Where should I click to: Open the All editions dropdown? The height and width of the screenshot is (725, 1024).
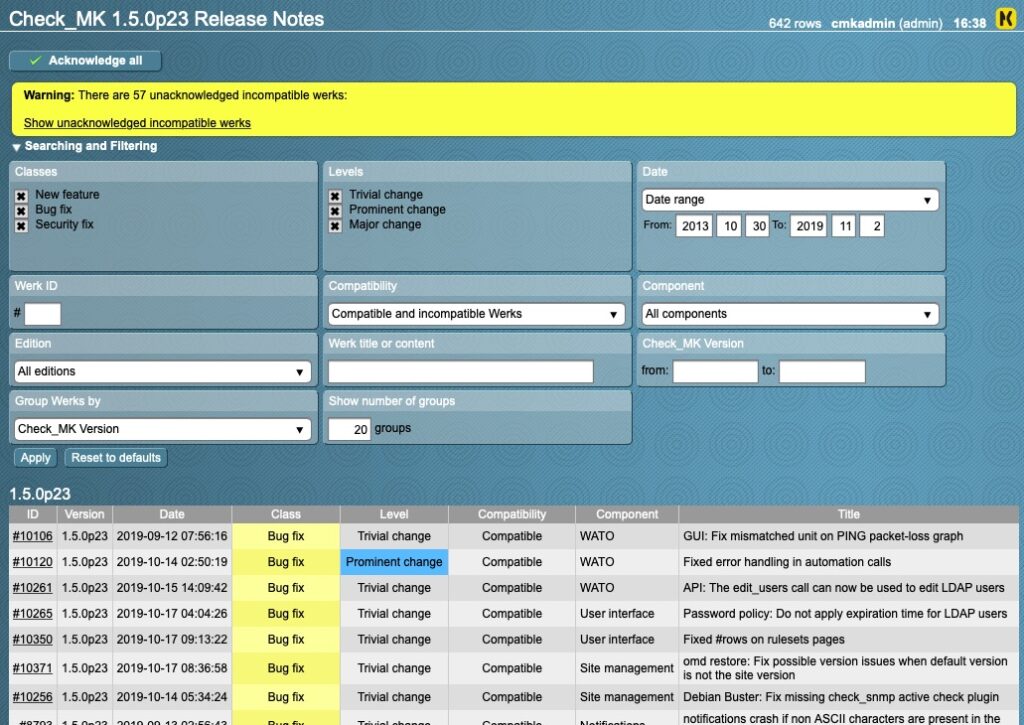[x=163, y=372]
